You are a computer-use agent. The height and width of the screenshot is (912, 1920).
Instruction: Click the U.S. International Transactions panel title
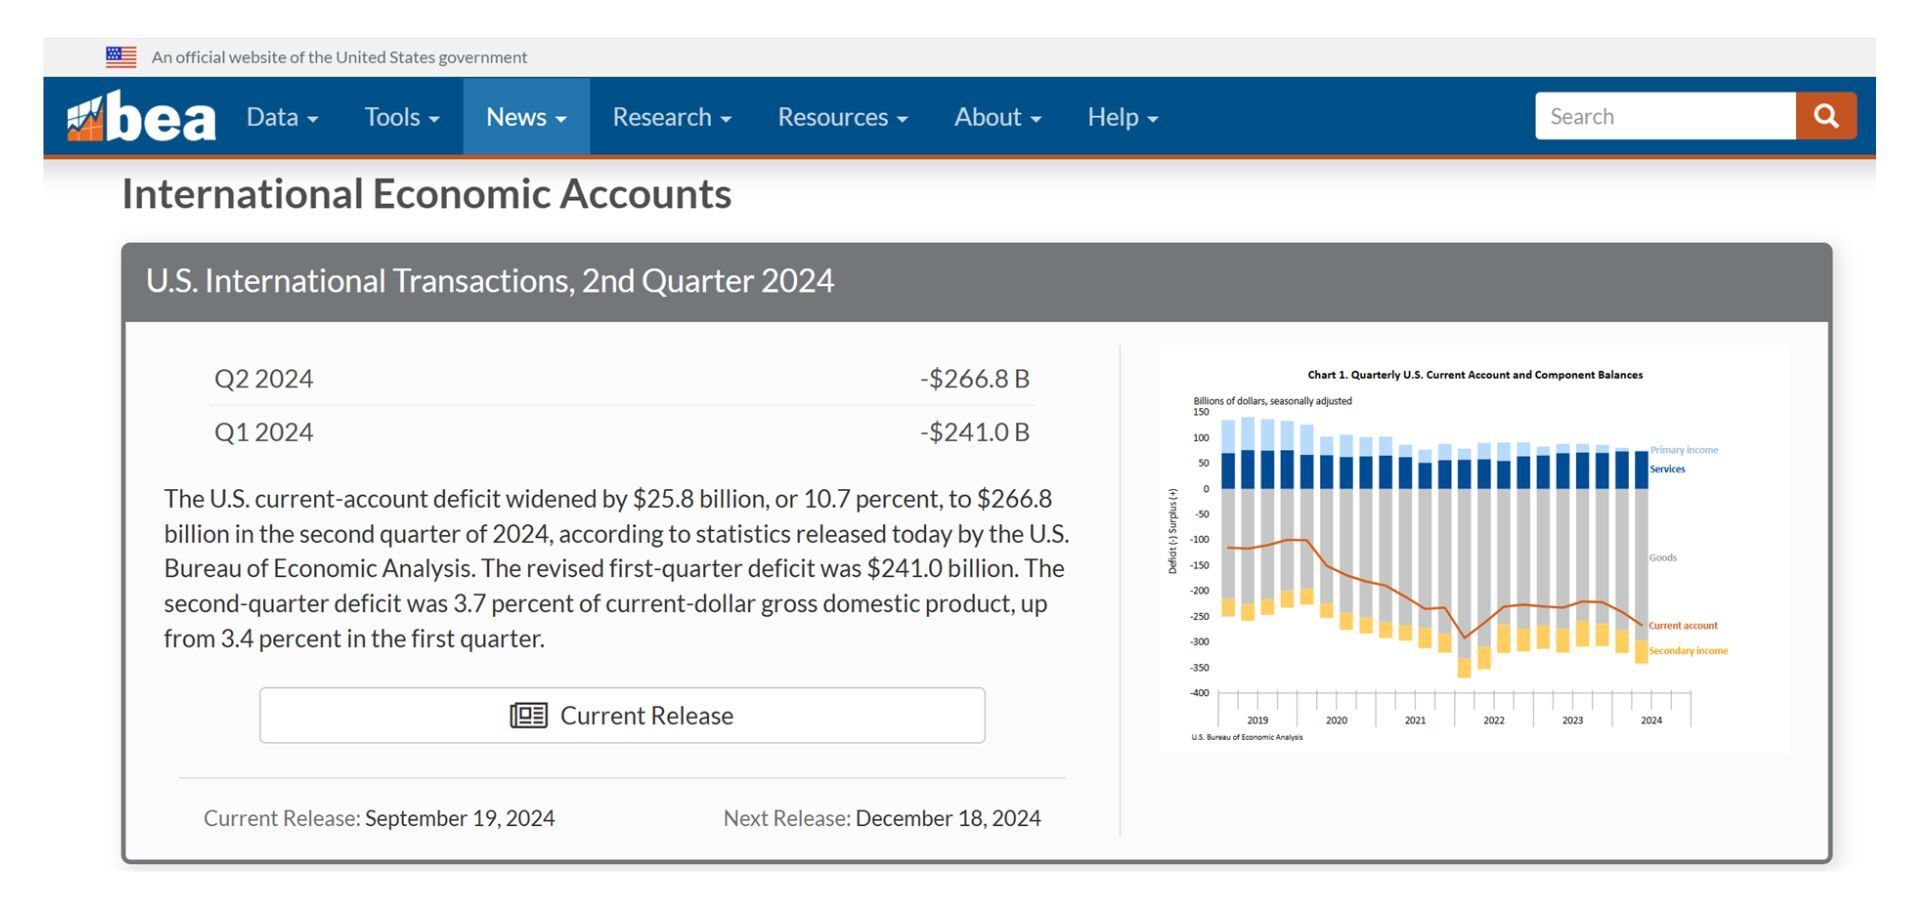click(x=490, y=281)
